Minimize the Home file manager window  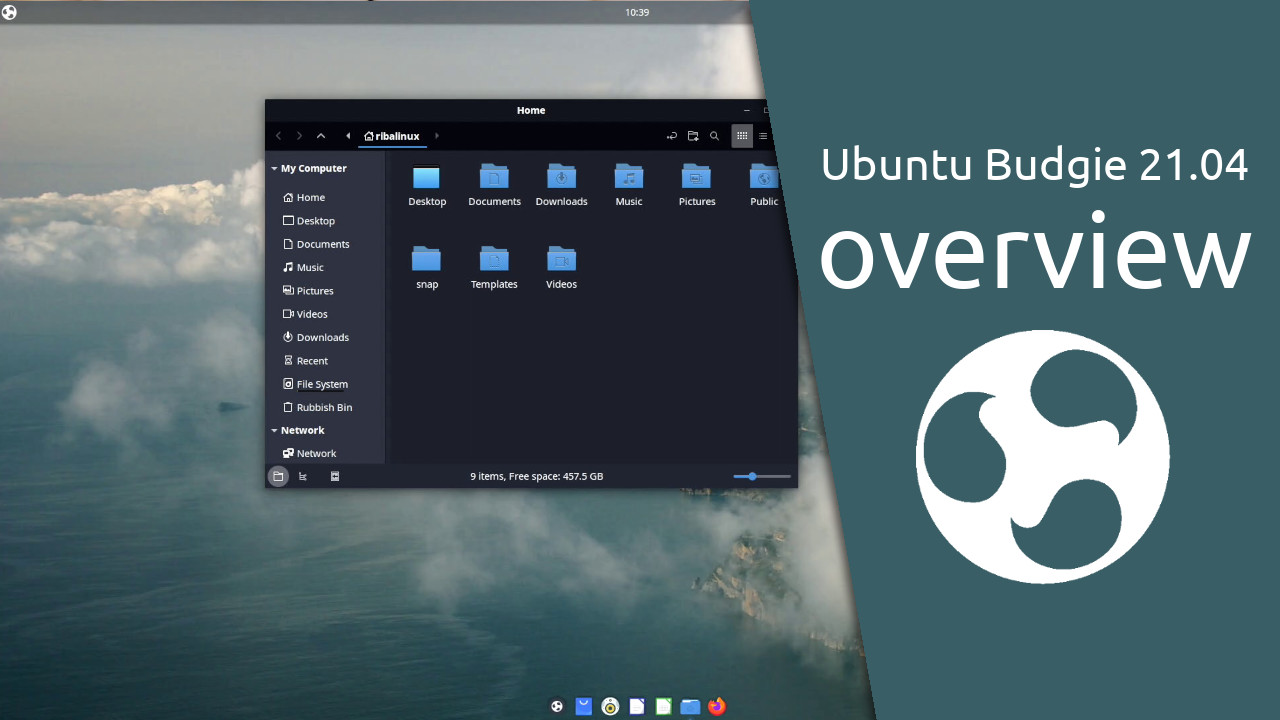[x=747, y=110]
